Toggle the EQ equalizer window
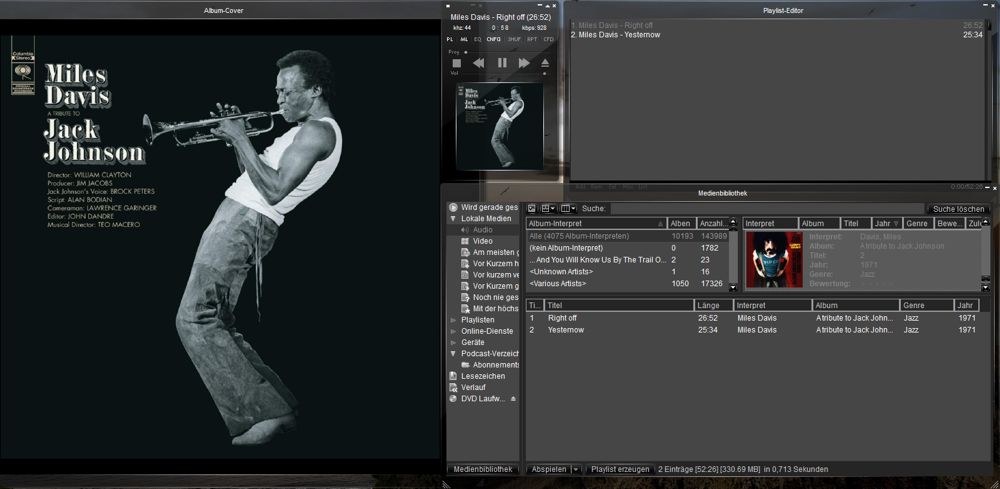 click(x=477, y=39)
